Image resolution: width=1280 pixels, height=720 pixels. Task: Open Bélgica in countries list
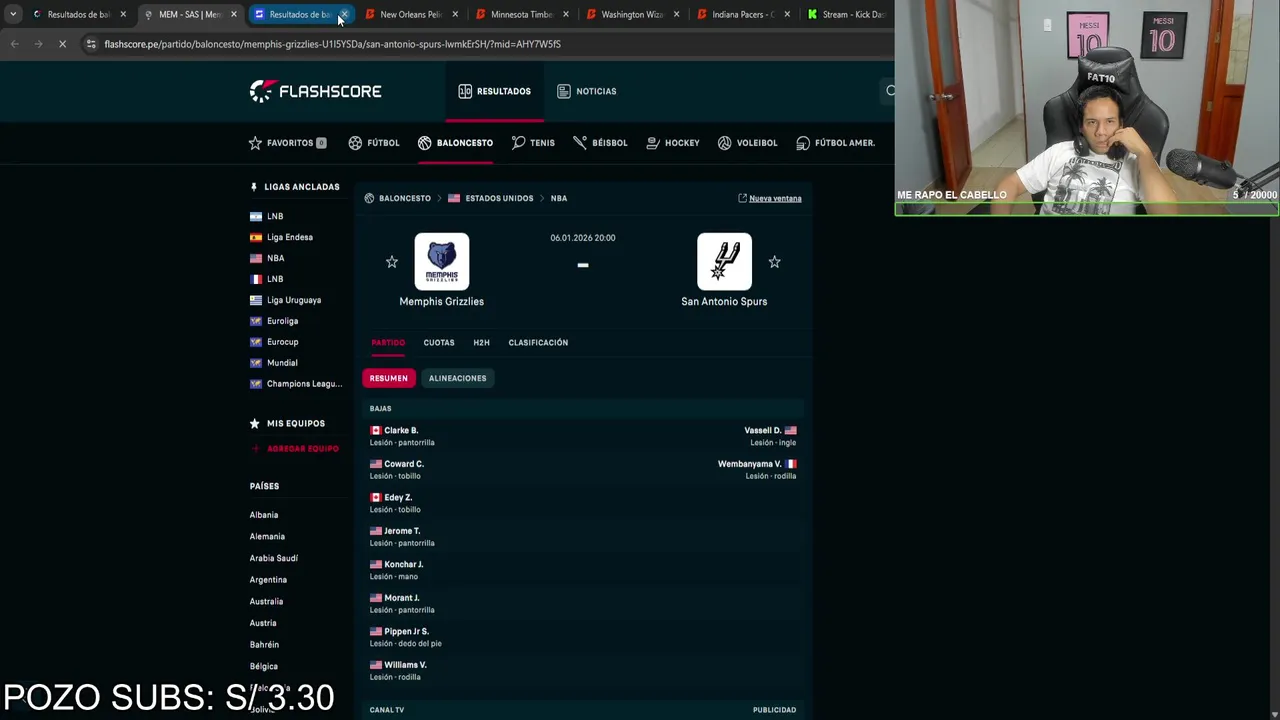pyautogui.click(x=264, y=666)
